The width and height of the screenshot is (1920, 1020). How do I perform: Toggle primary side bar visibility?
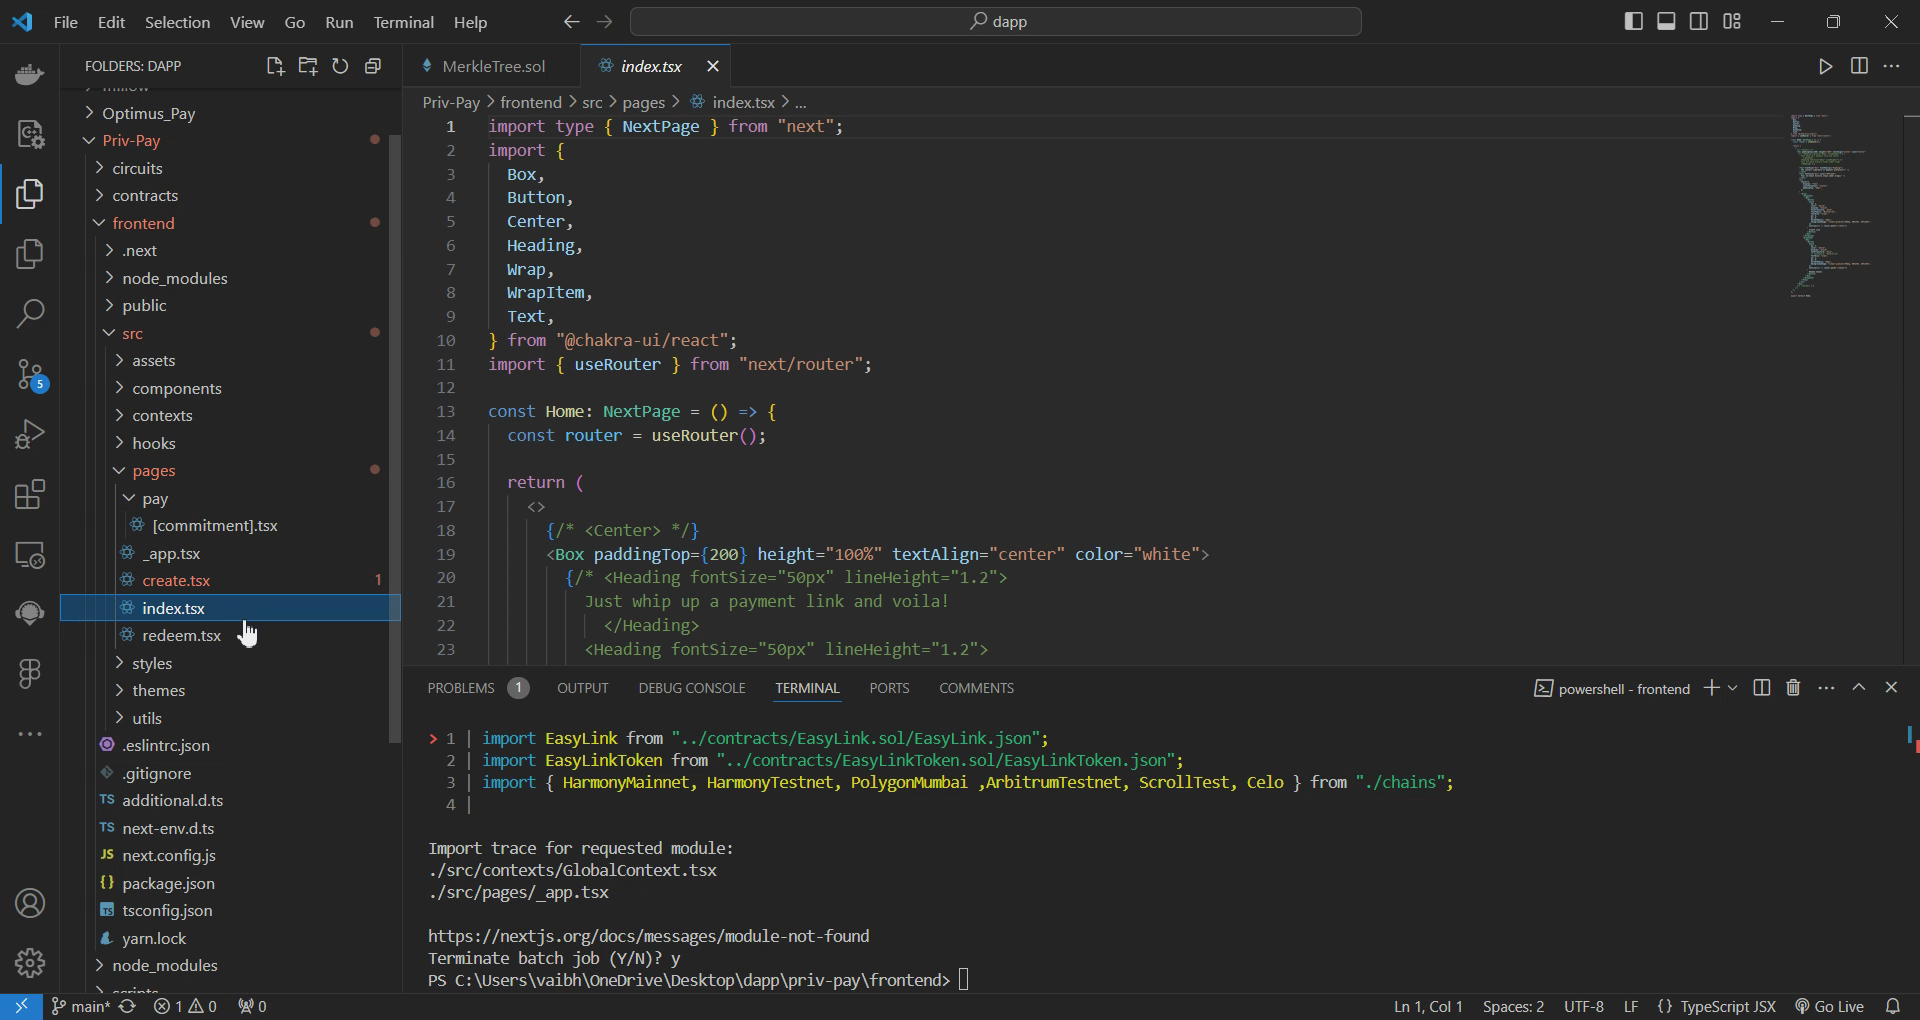click(1633, 21)
